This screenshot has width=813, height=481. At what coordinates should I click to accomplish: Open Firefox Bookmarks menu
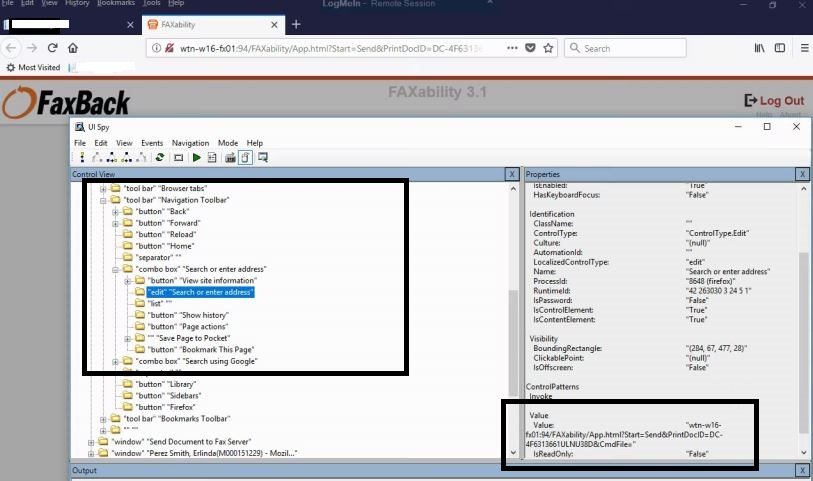[x=116, y=3]
